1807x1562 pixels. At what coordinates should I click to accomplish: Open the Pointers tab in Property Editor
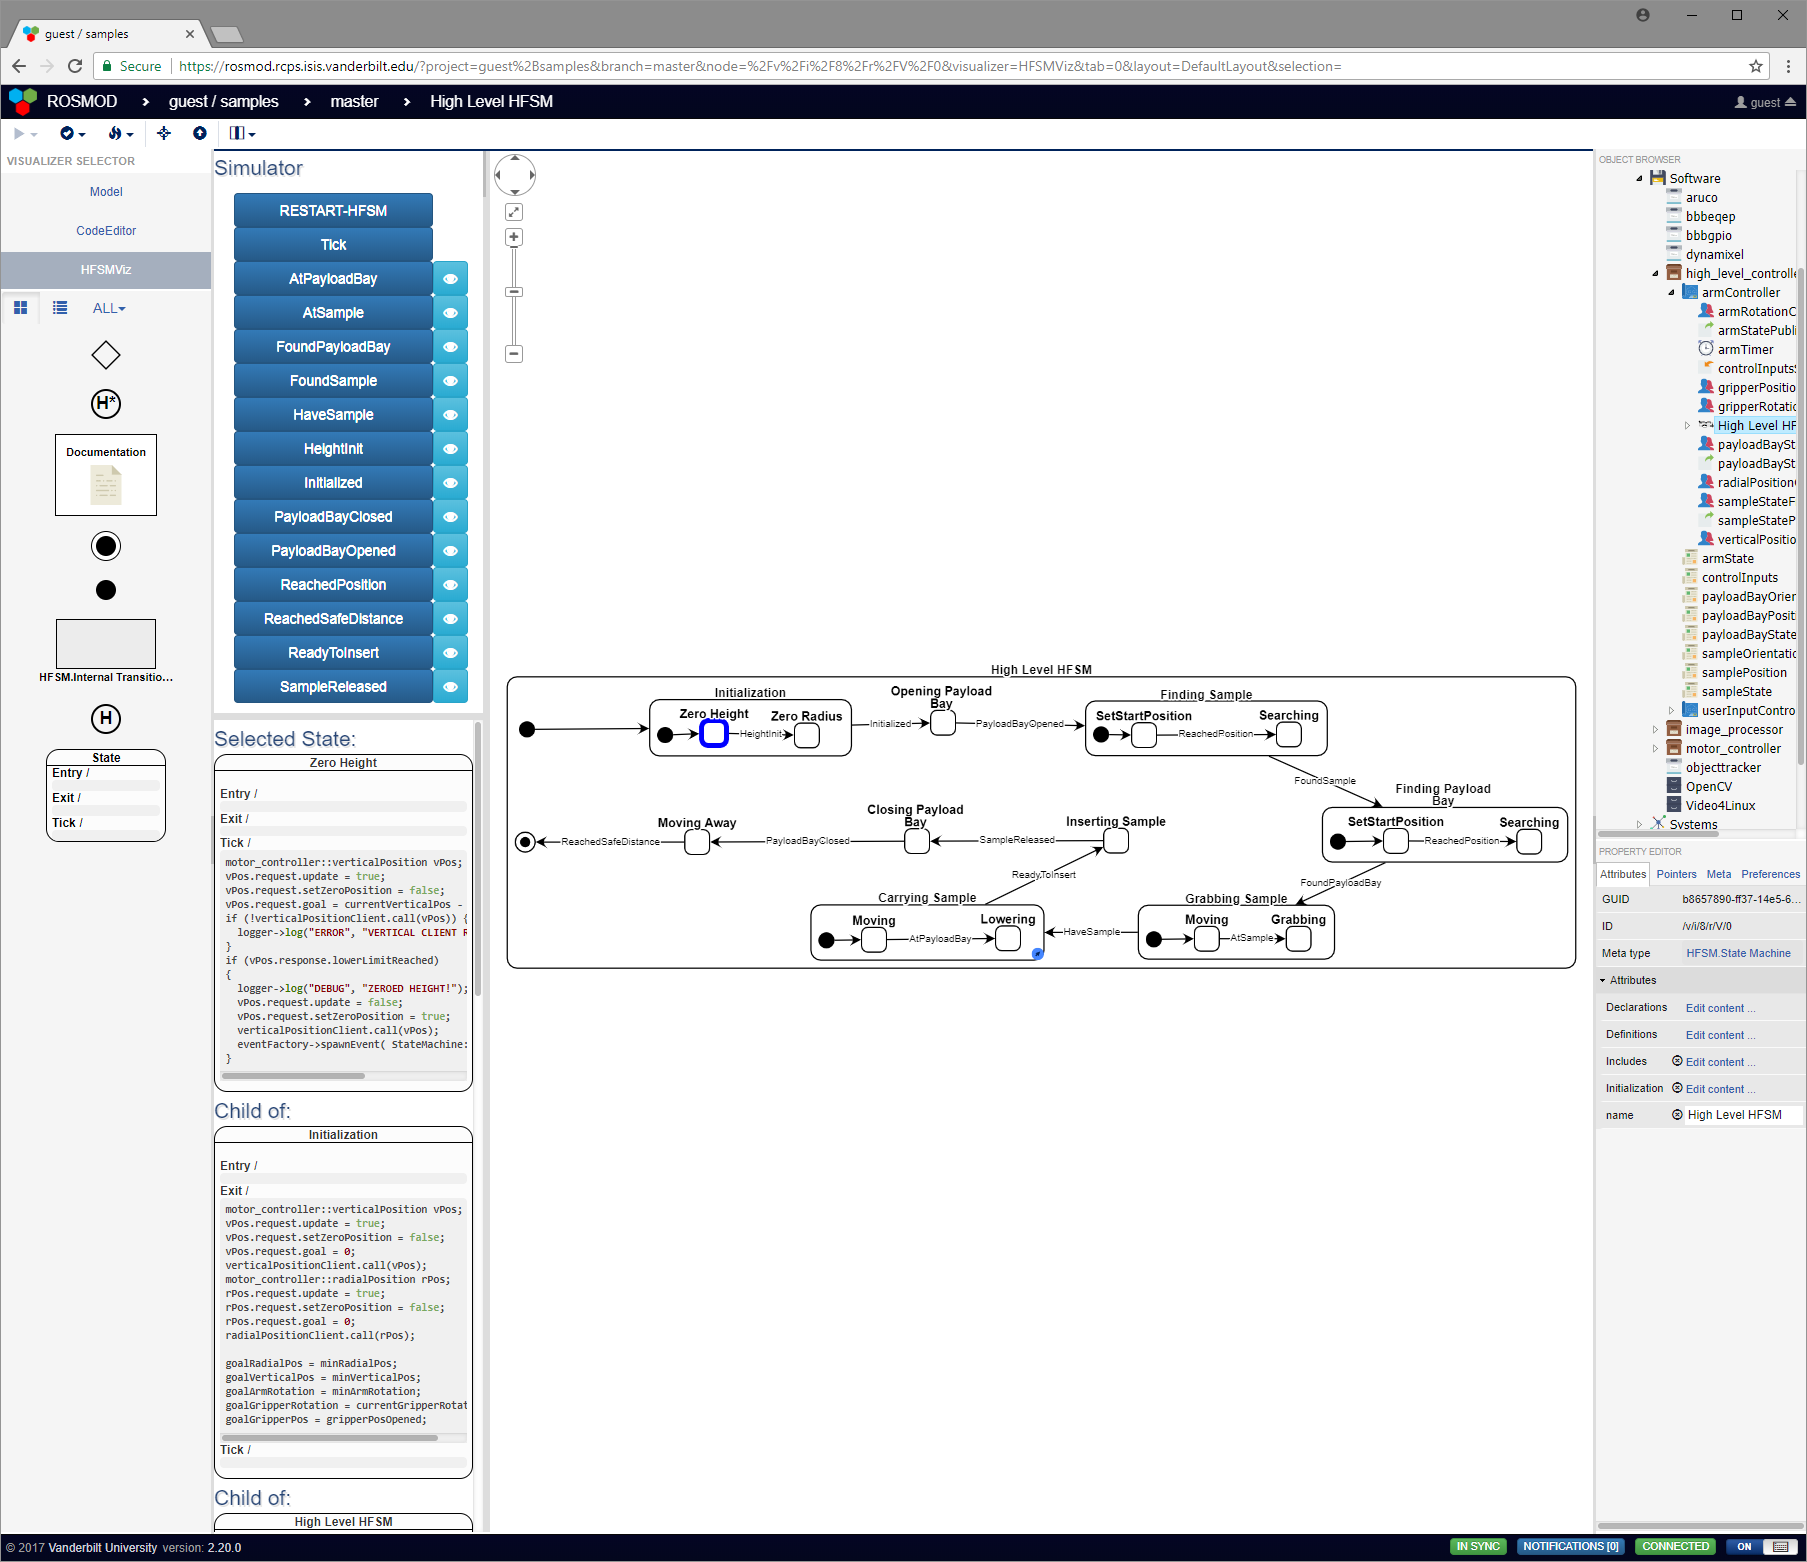click(x=1676, y=874)
